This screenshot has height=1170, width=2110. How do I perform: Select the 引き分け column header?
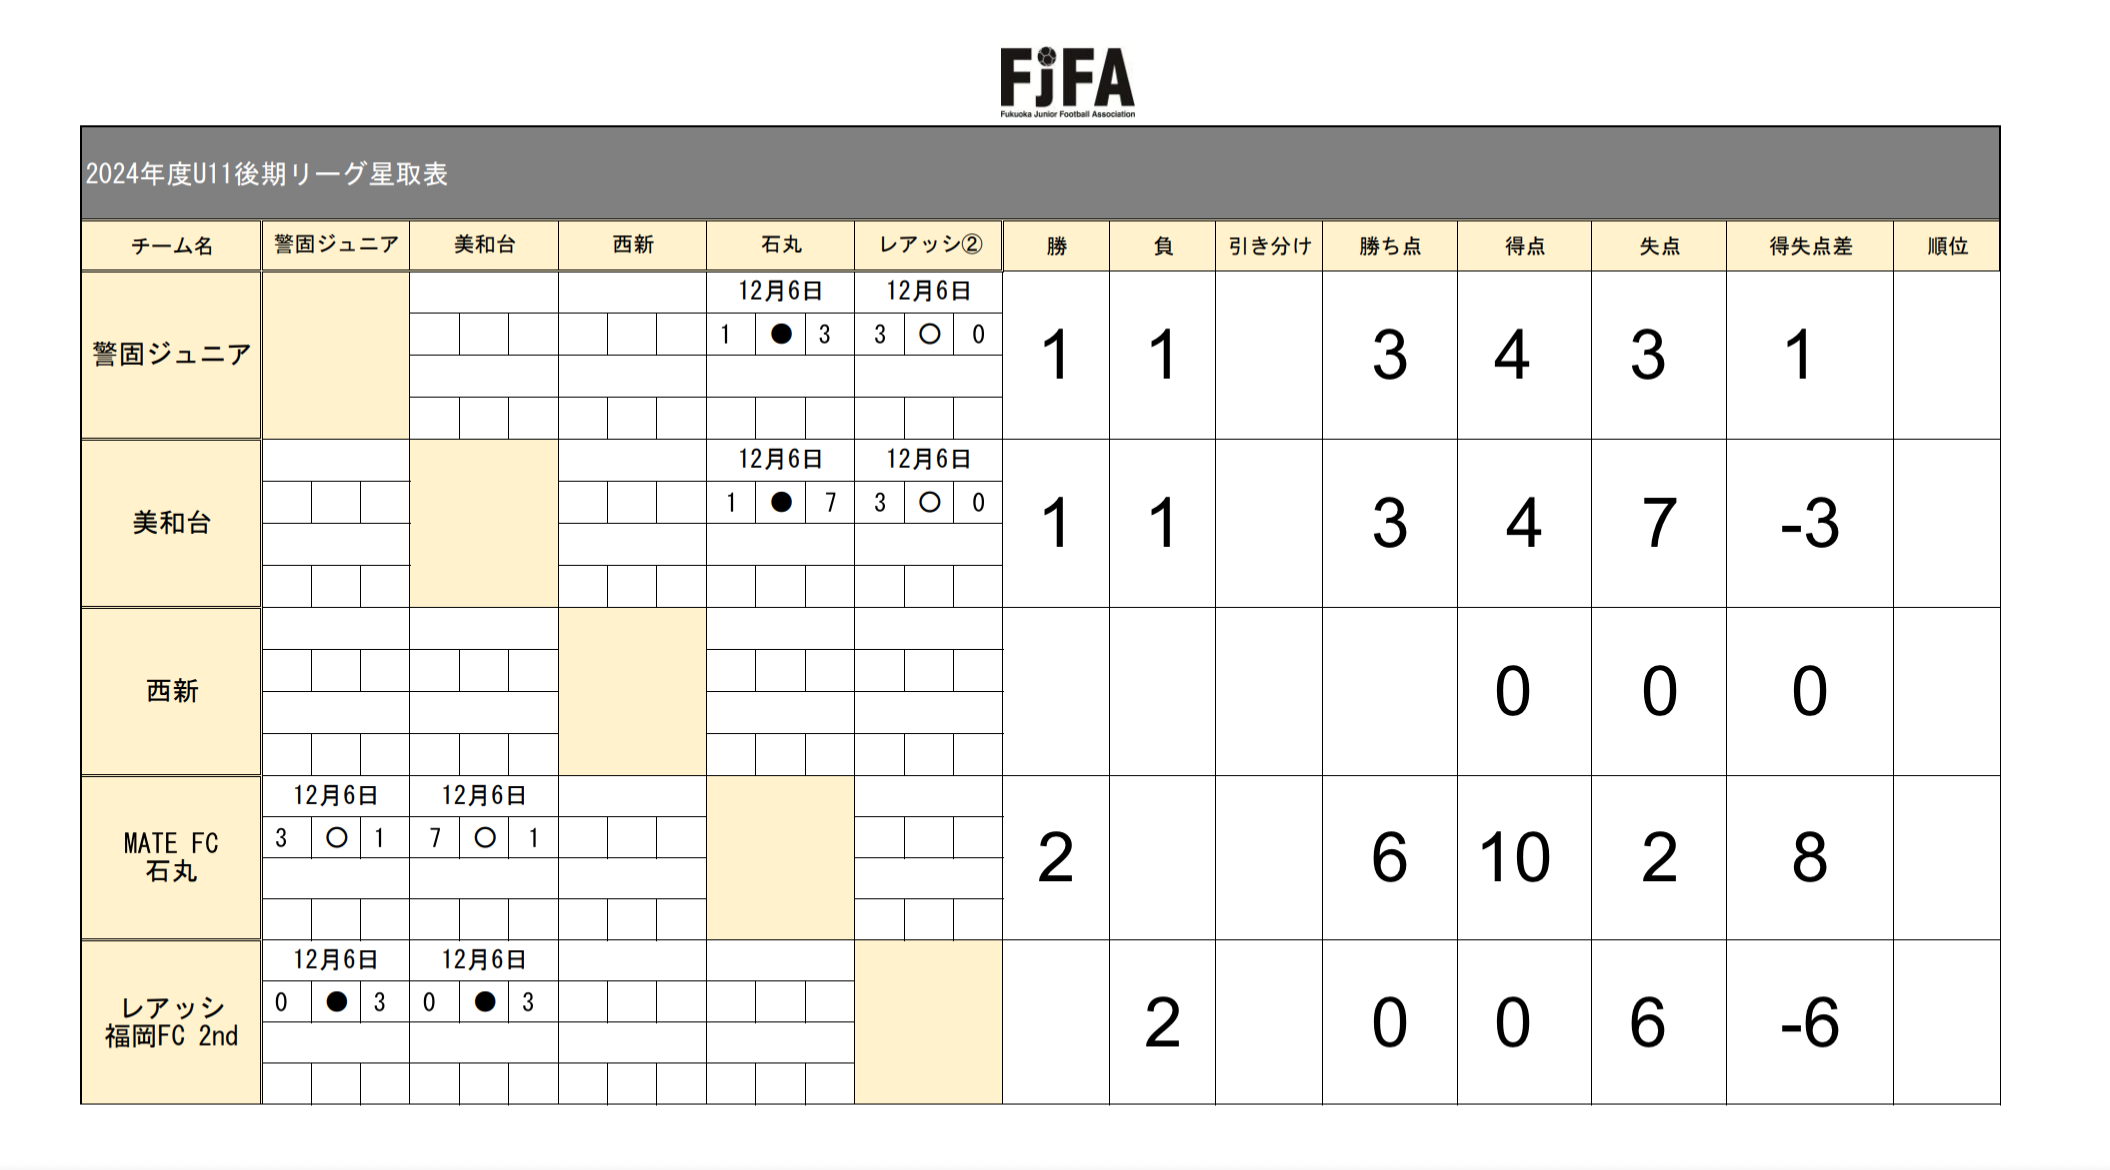[1268, 246]
